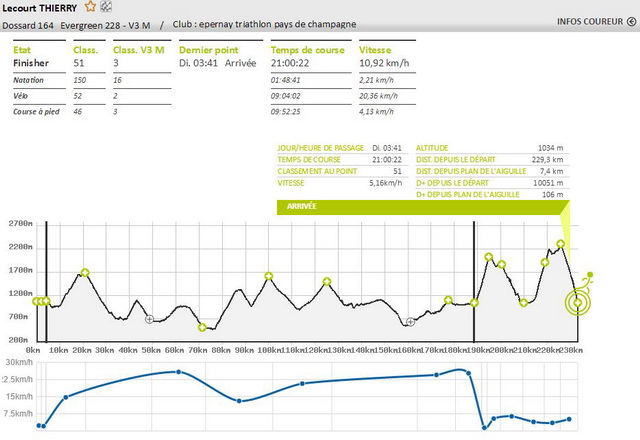Click the Natation row label
The image size is (640, 440).
pyautogui.click(x=28, y=80)
